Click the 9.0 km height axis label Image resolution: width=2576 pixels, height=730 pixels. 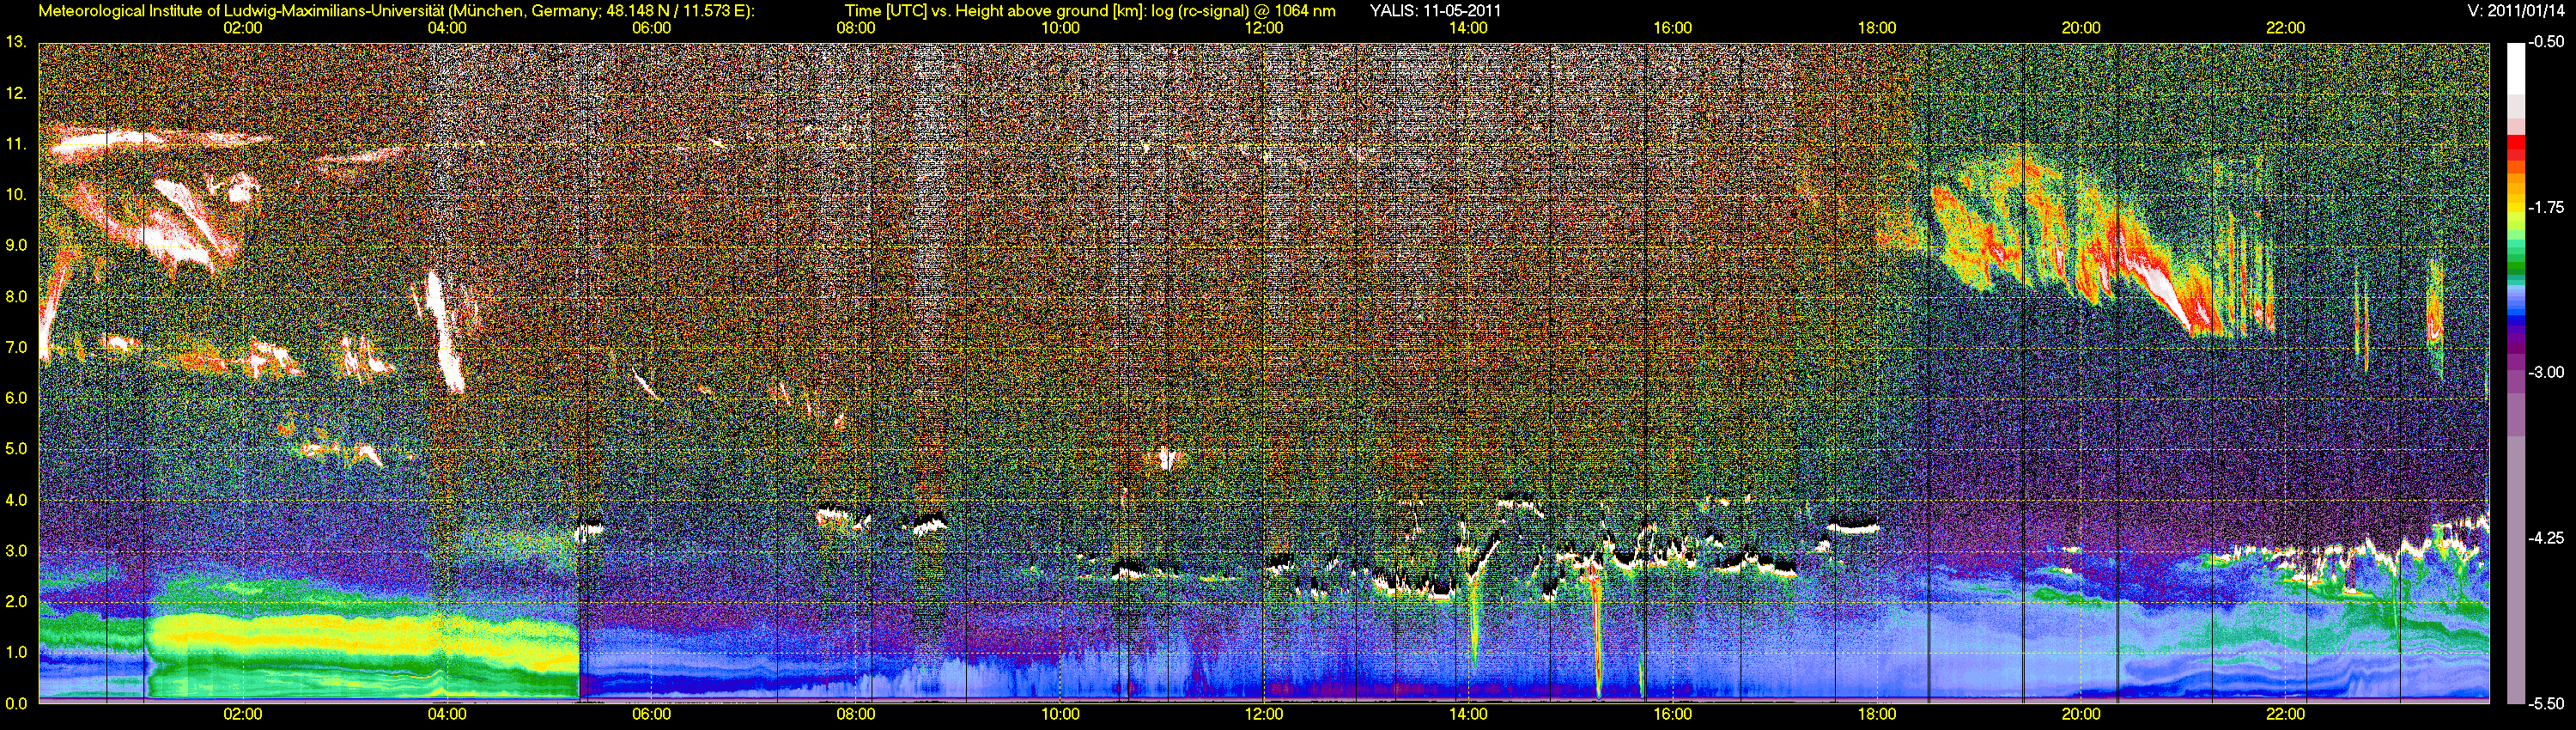pyautogui.click(x=16, y=246)
